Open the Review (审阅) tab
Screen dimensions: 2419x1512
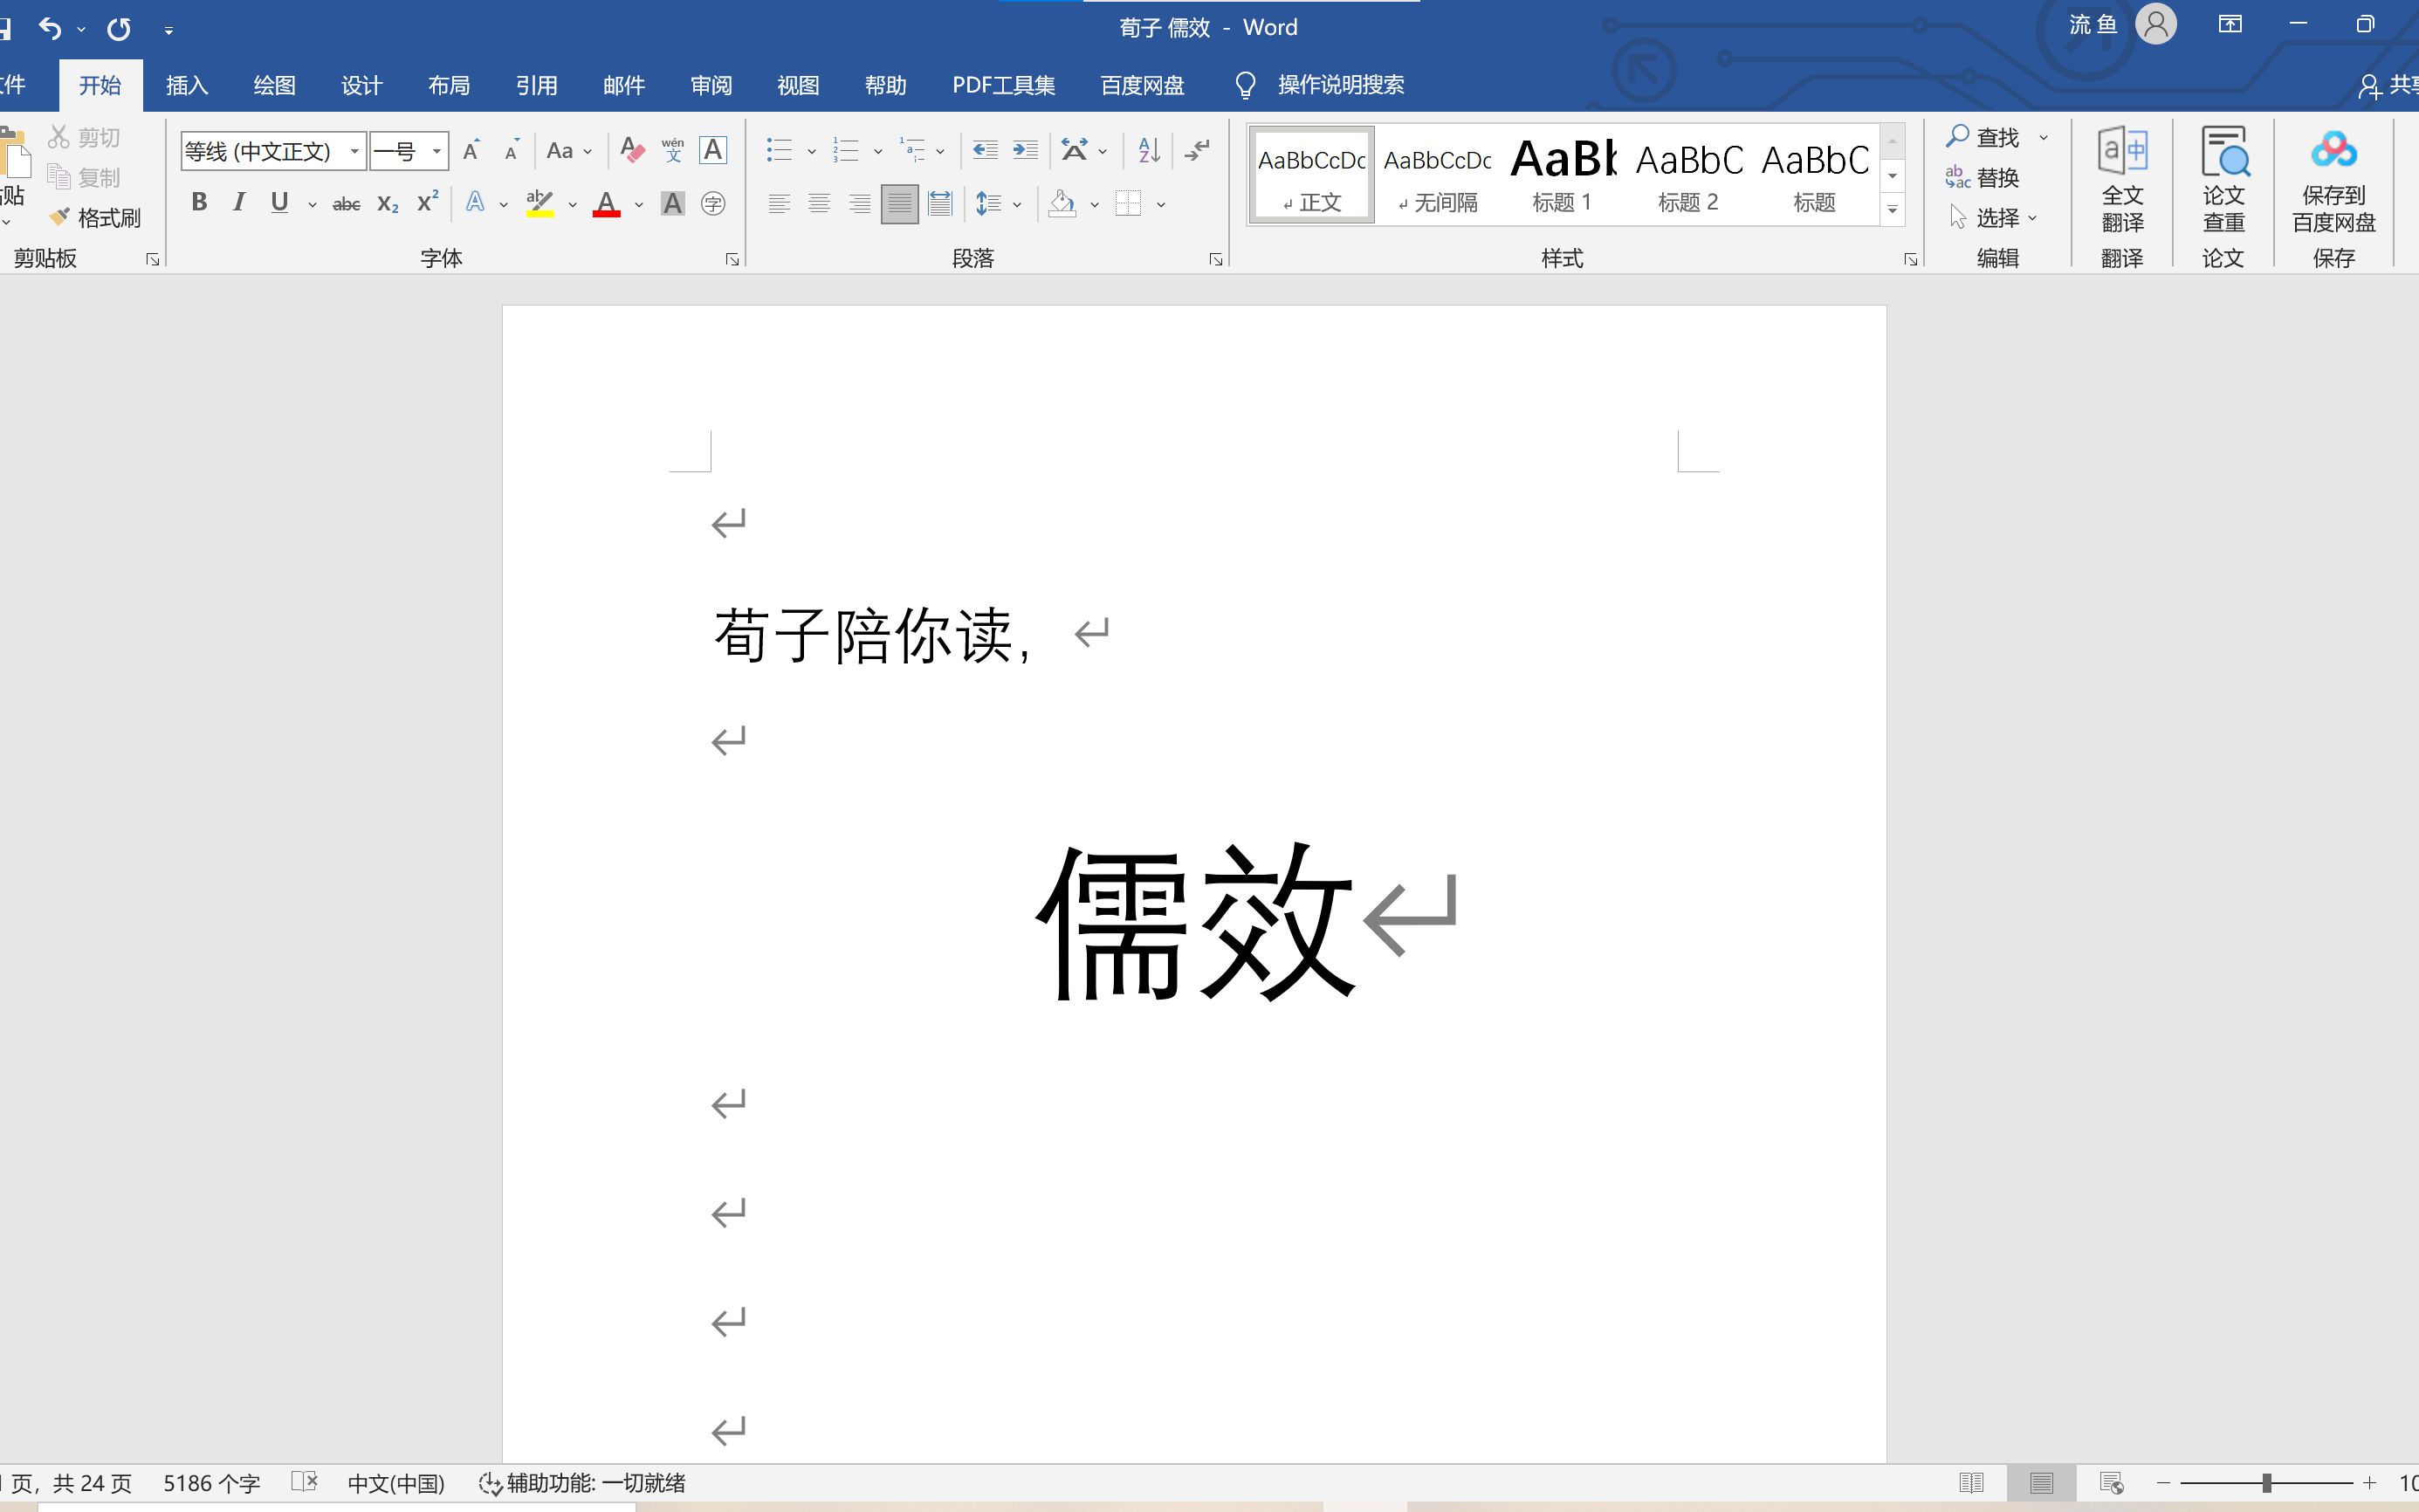pos(711,85)
